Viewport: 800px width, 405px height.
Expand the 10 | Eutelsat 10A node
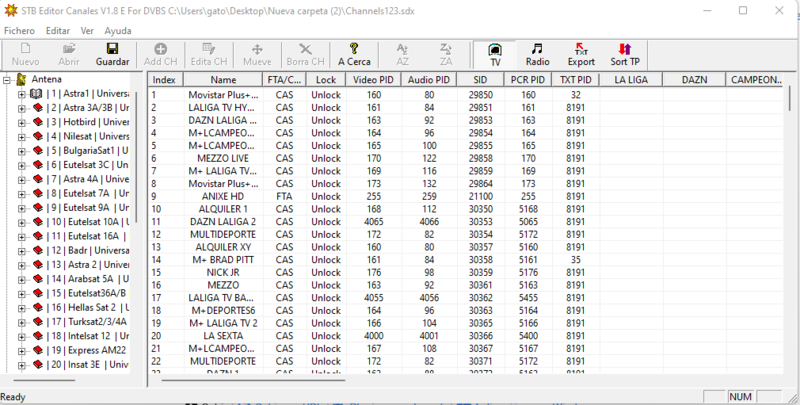click(21, 222)
